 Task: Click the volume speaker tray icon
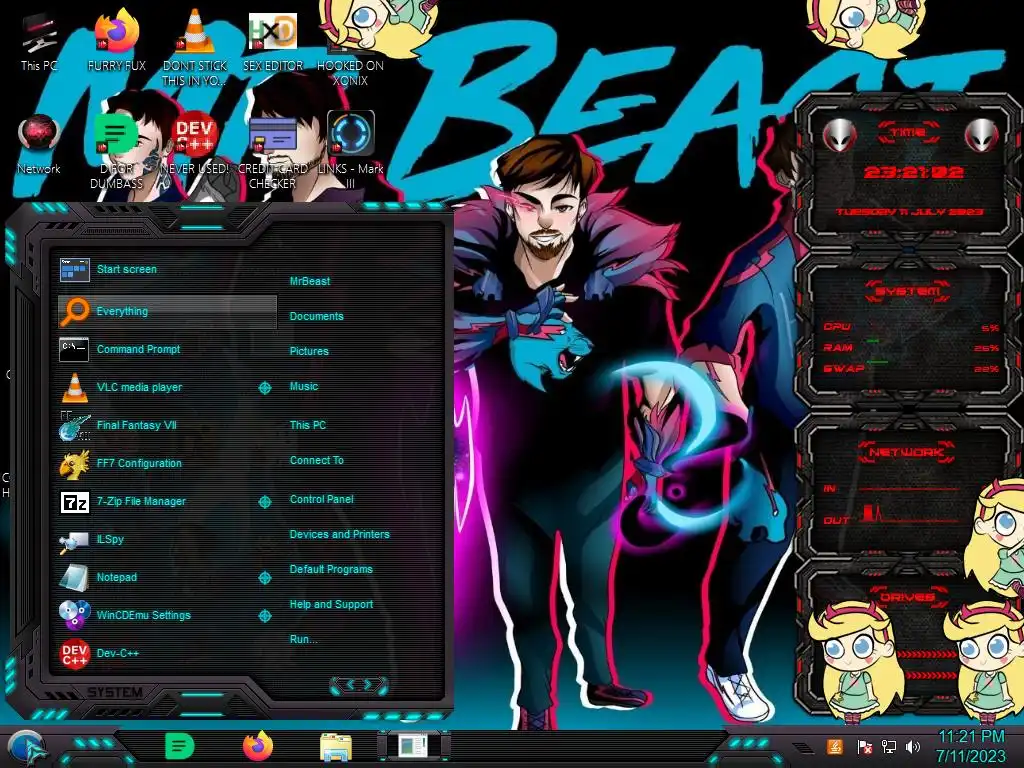[x=913, y=746]
